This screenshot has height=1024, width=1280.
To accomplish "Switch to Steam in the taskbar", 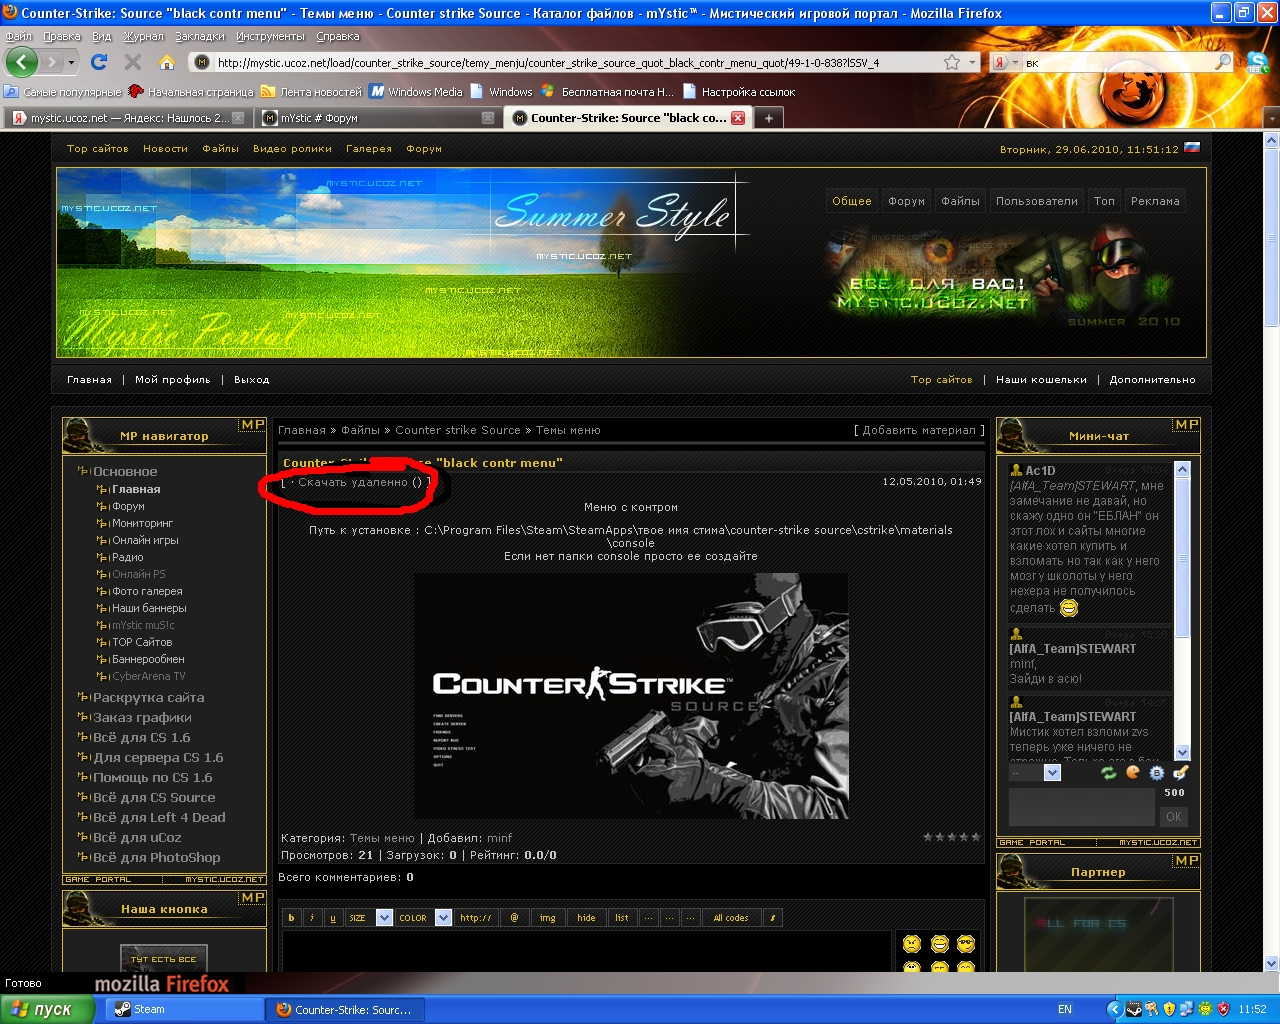I will (x=184, y=1010).
